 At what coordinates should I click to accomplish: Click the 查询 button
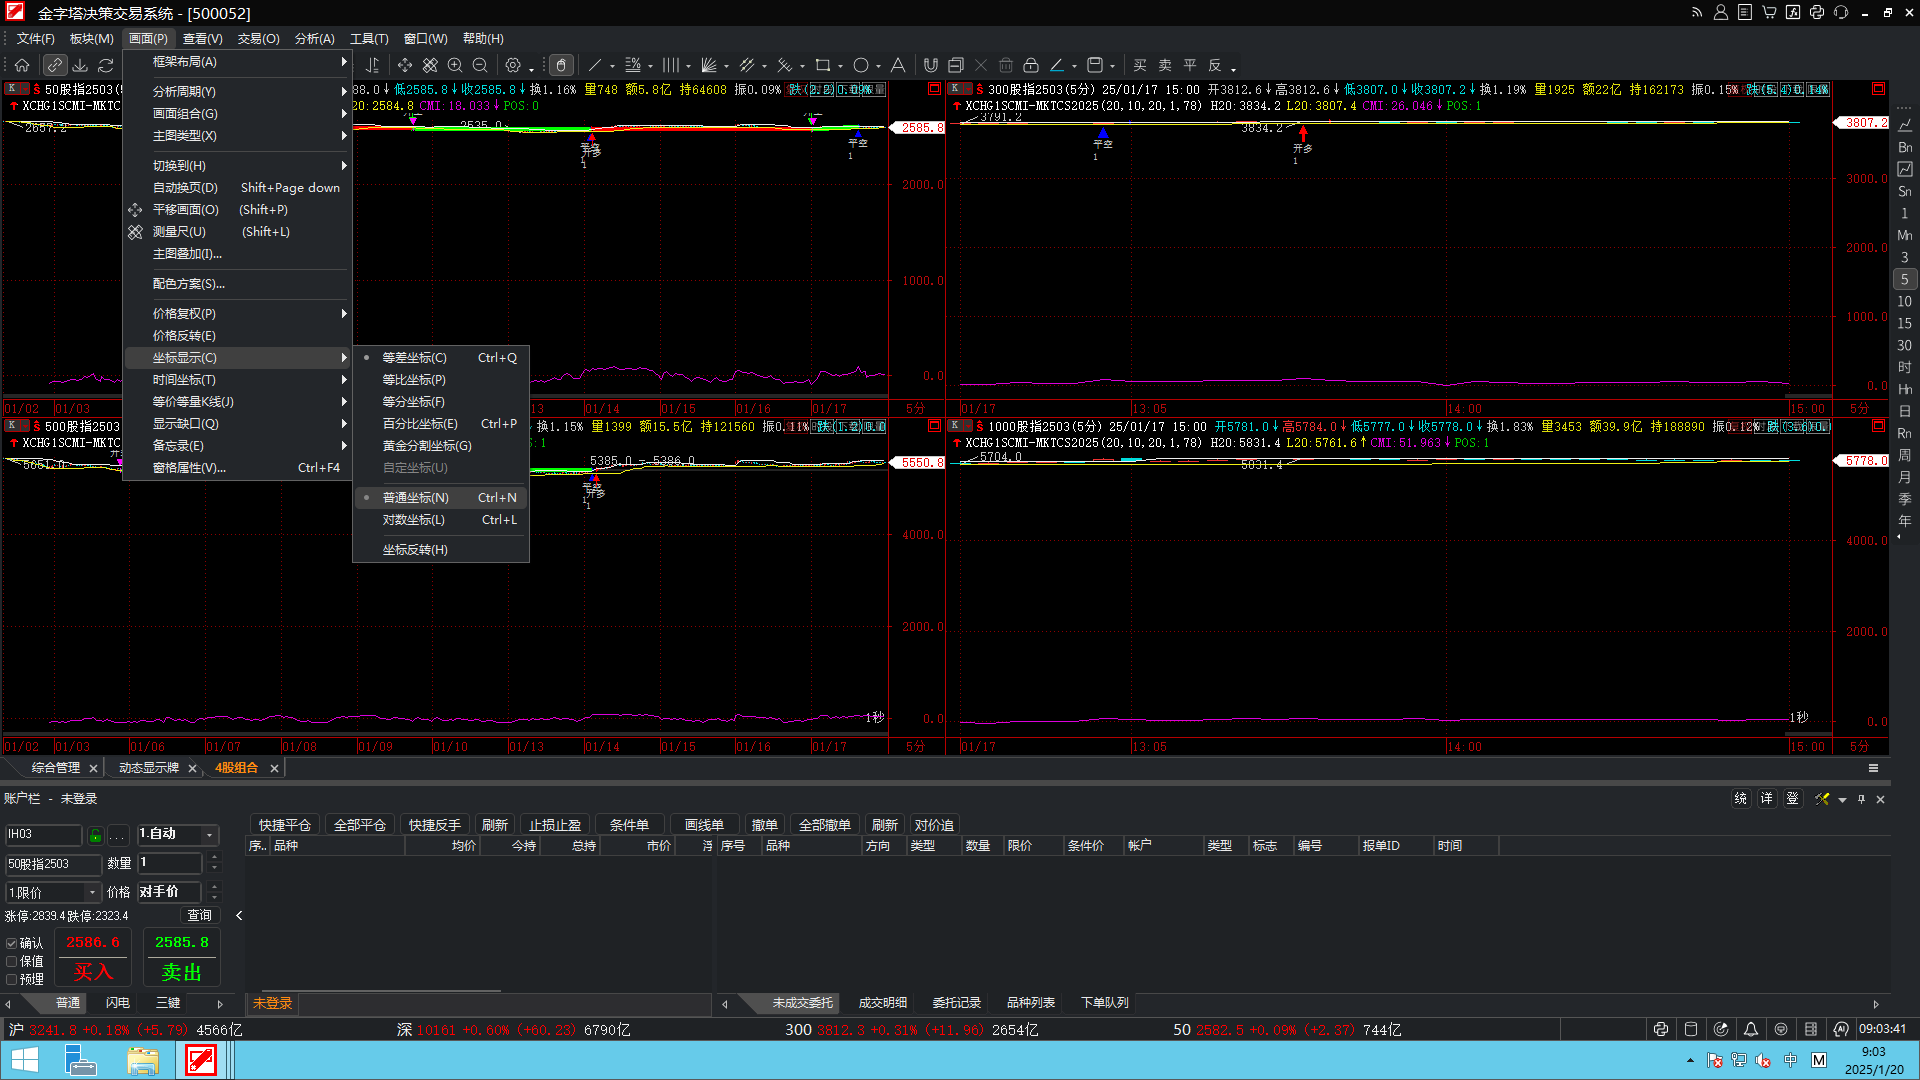coord(200,915)
